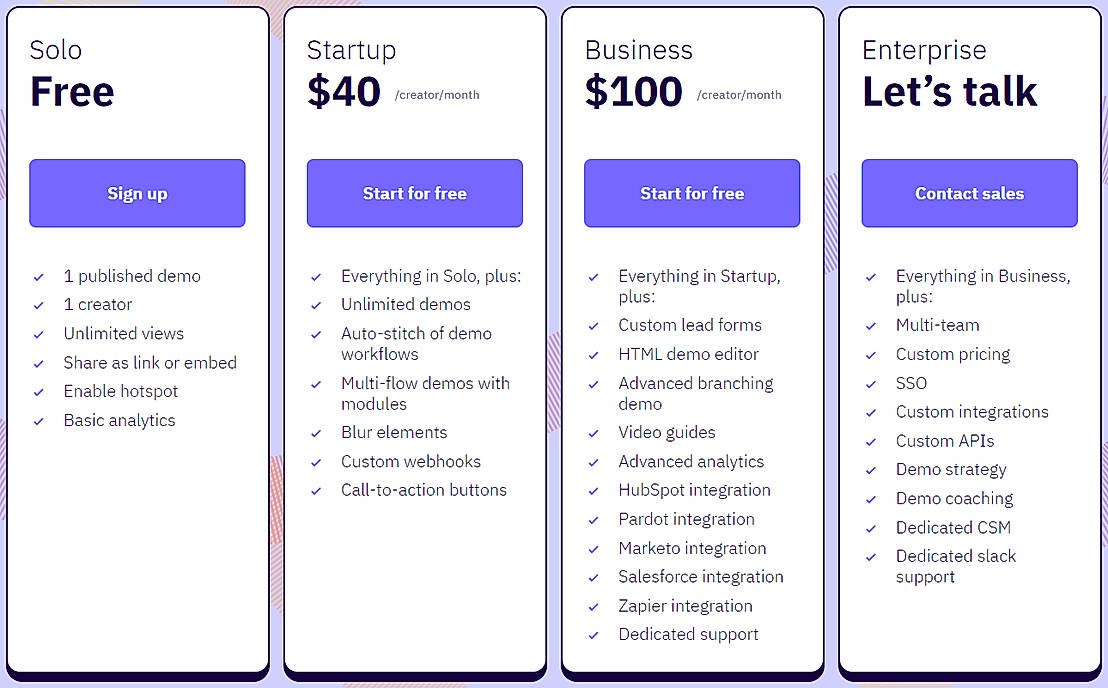This screenshot has height=688, width=1108.
Task: Click the Solo plan Sign up button
Action: tap(137, 193)
